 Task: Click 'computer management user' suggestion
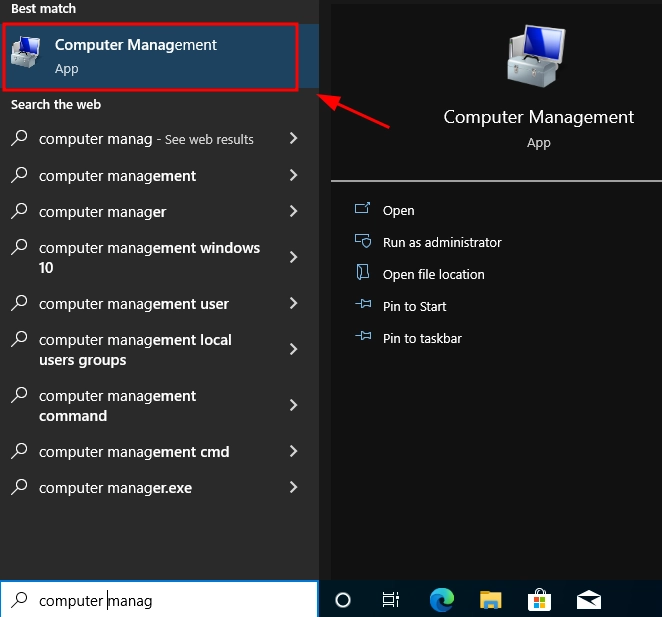tap(134, 303)
